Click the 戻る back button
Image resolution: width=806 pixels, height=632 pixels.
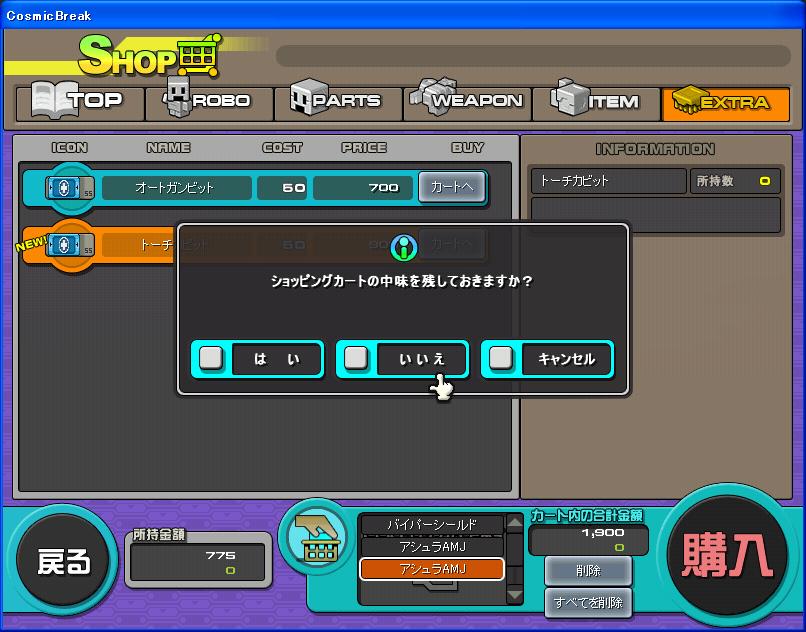(62, 561)
